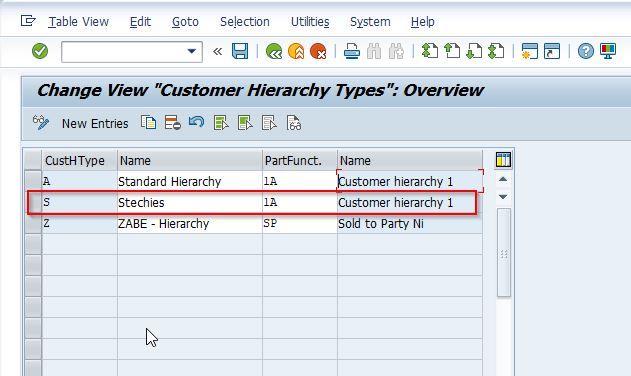Expand the command field dropdown arrow
The width and height of the screenshot is (631, 376).
point(192,51)
